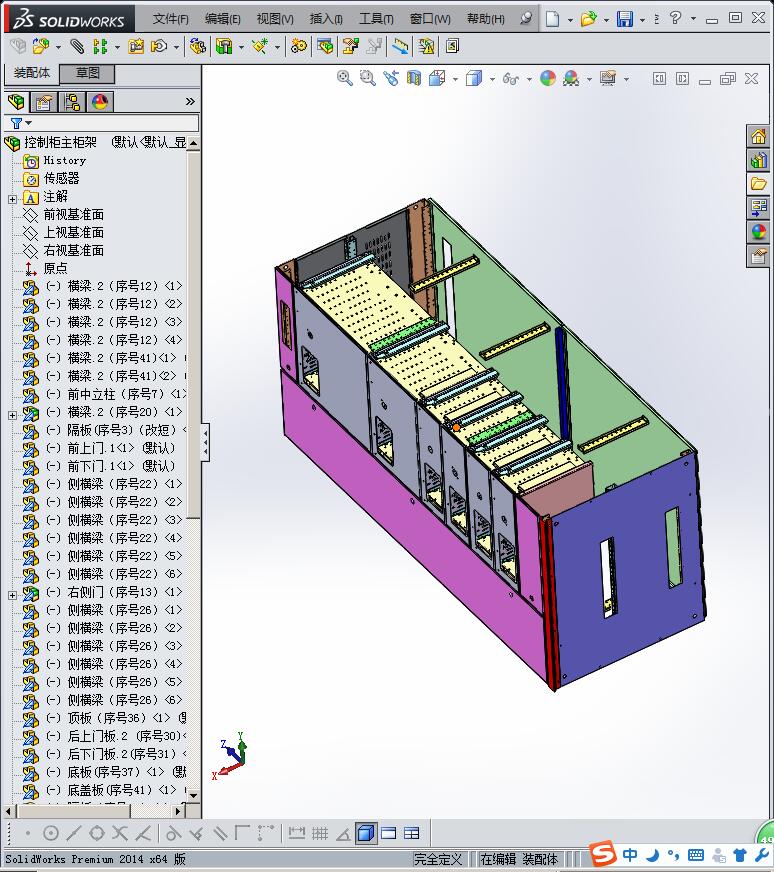Open the 文件(F) menu
This screenshot has height=872, width=774.
coord(170,19)
